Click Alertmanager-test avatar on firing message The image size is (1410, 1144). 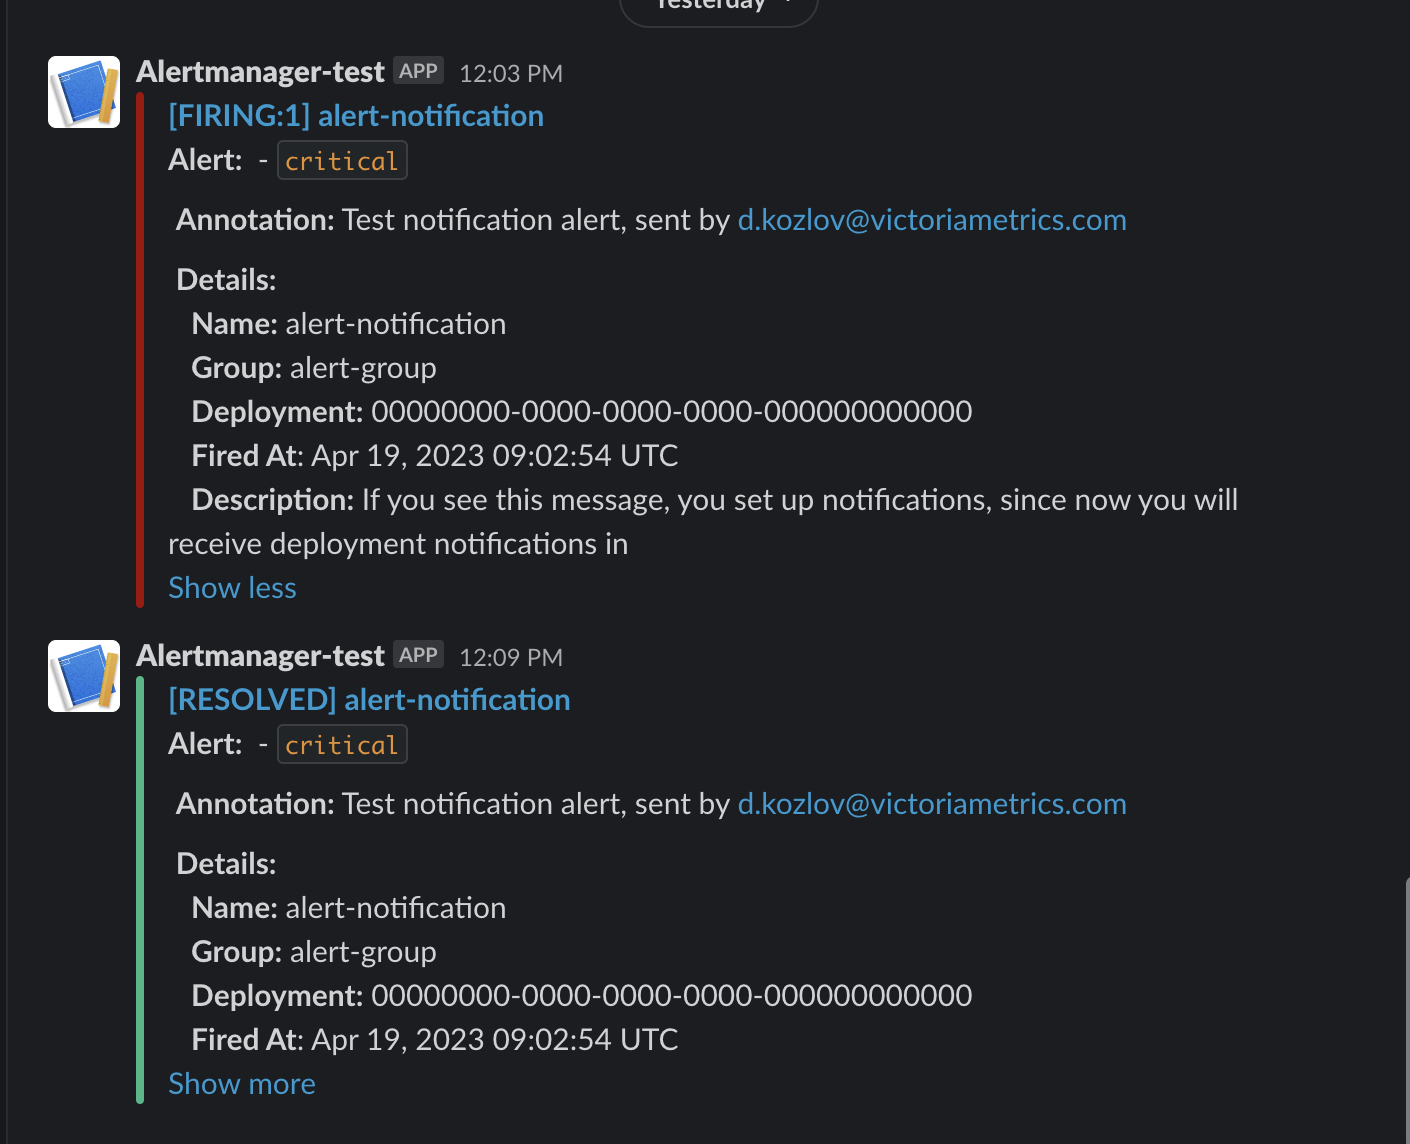coord(84,92)
